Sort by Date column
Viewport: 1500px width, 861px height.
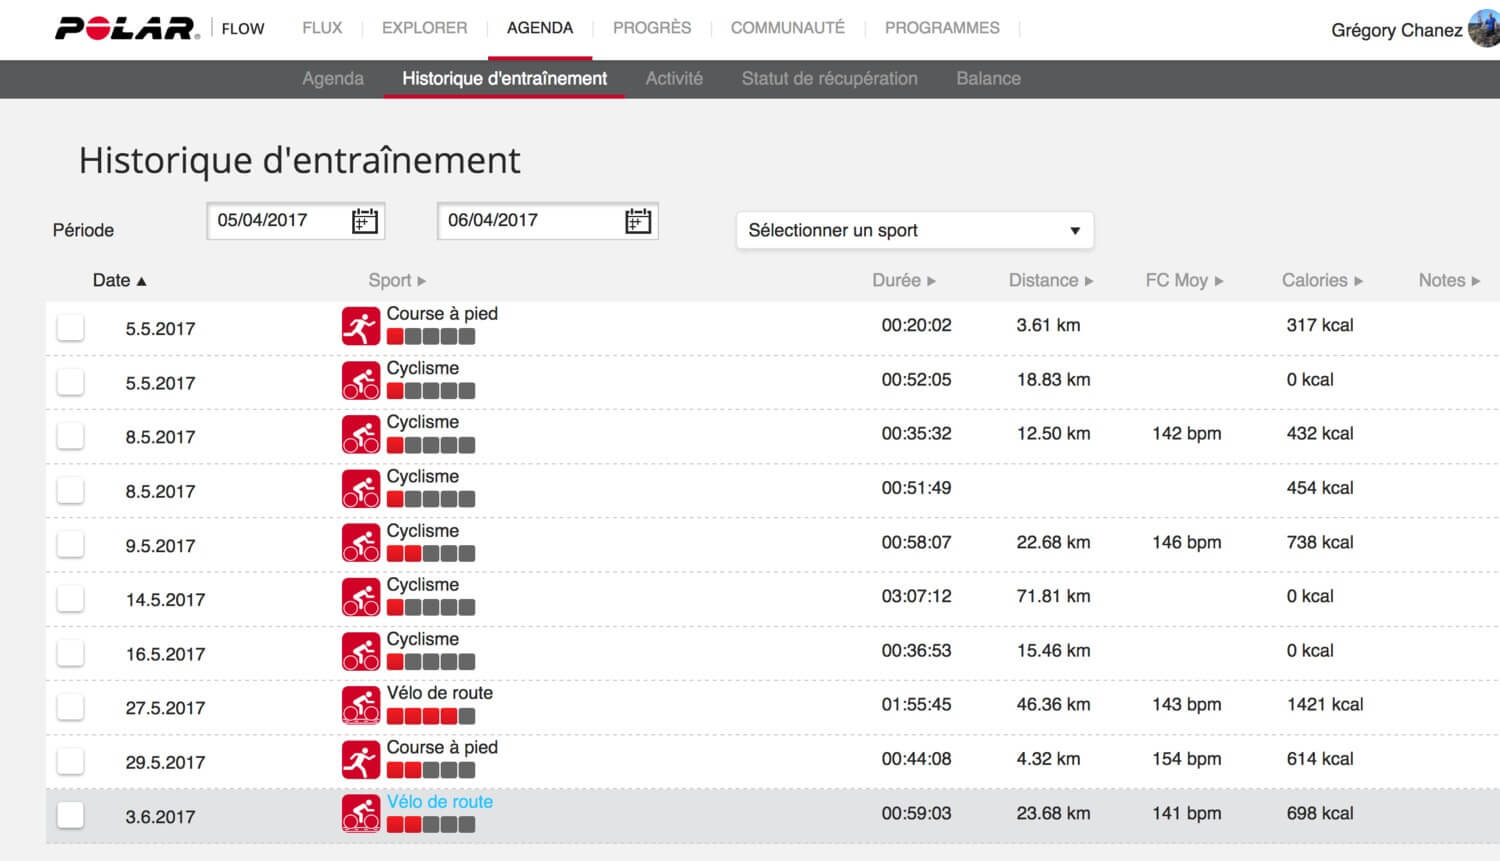point(119,280)
